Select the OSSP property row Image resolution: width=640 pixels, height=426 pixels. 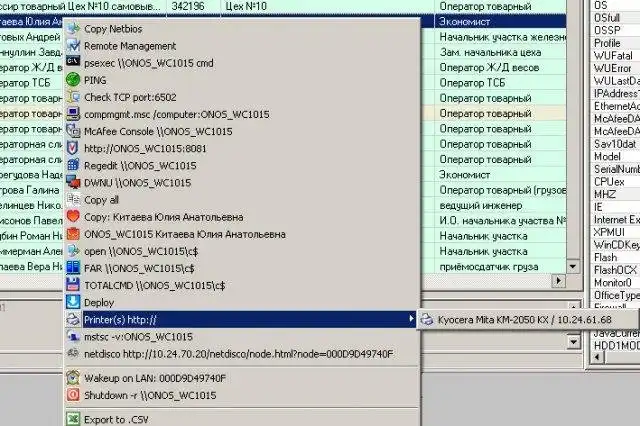pyautogui.click(x=615, y=30)
